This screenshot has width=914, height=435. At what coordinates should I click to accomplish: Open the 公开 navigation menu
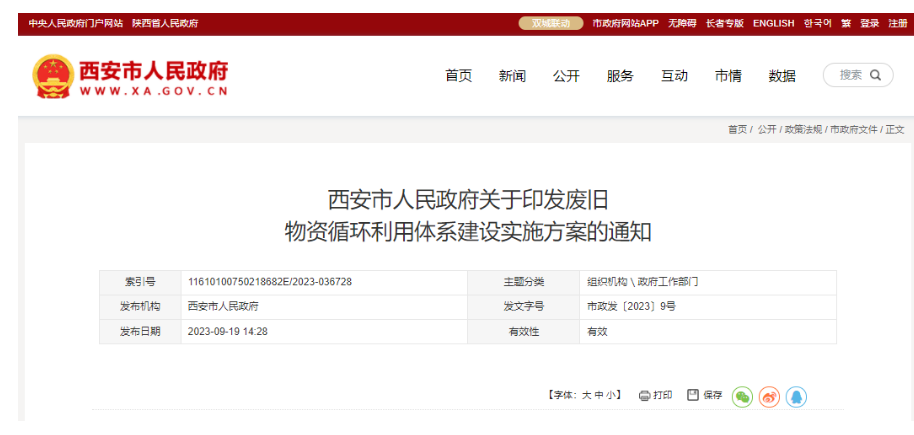pos(566,76)
